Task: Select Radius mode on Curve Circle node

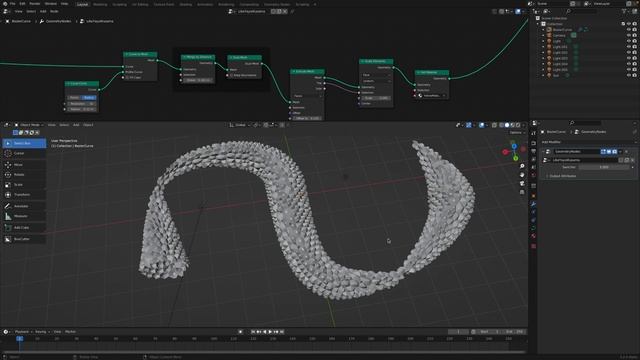Action: pyautogui.click(x=89, y=98)
